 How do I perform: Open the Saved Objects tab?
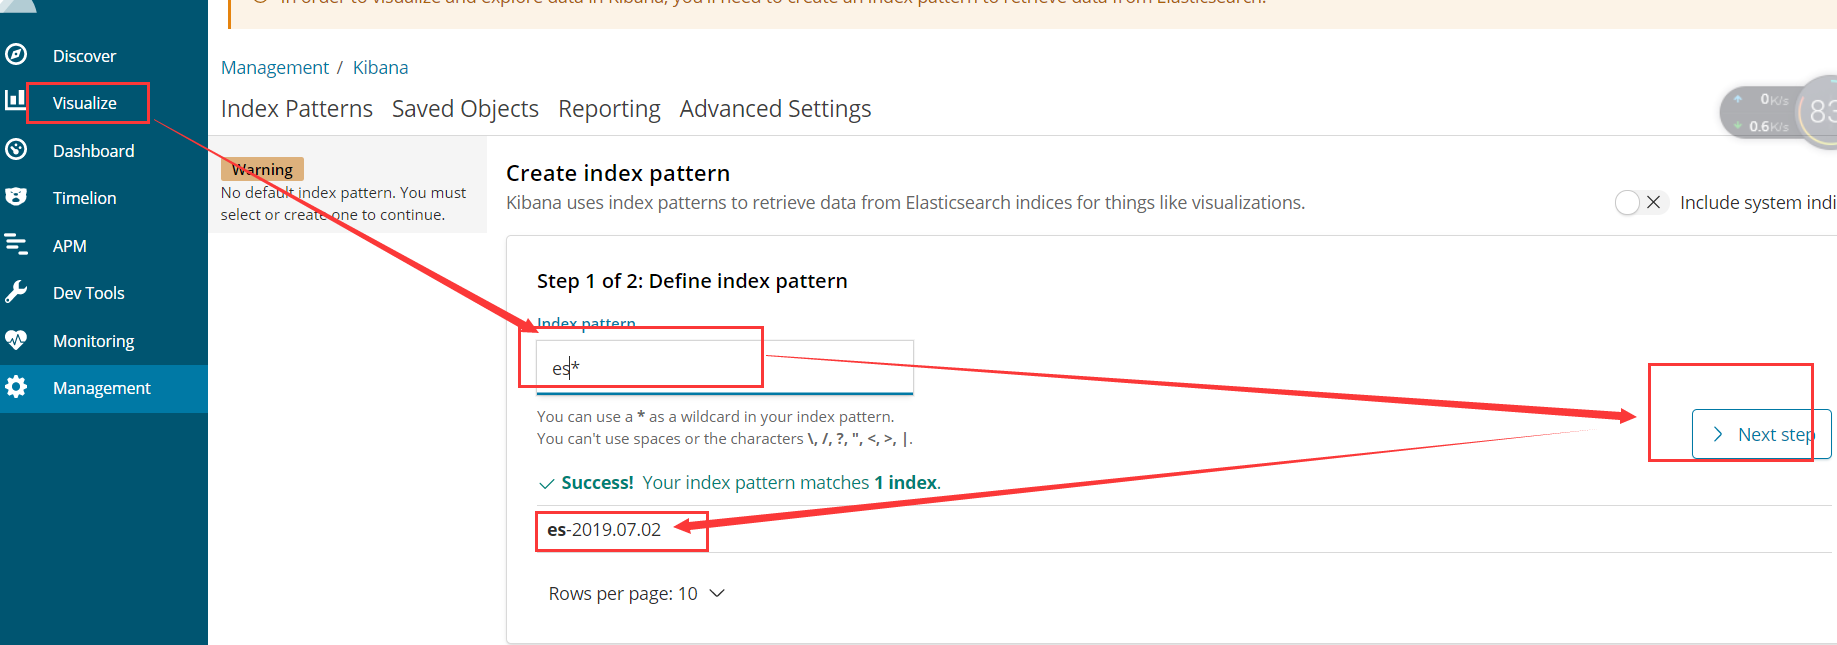pos(465,109)
